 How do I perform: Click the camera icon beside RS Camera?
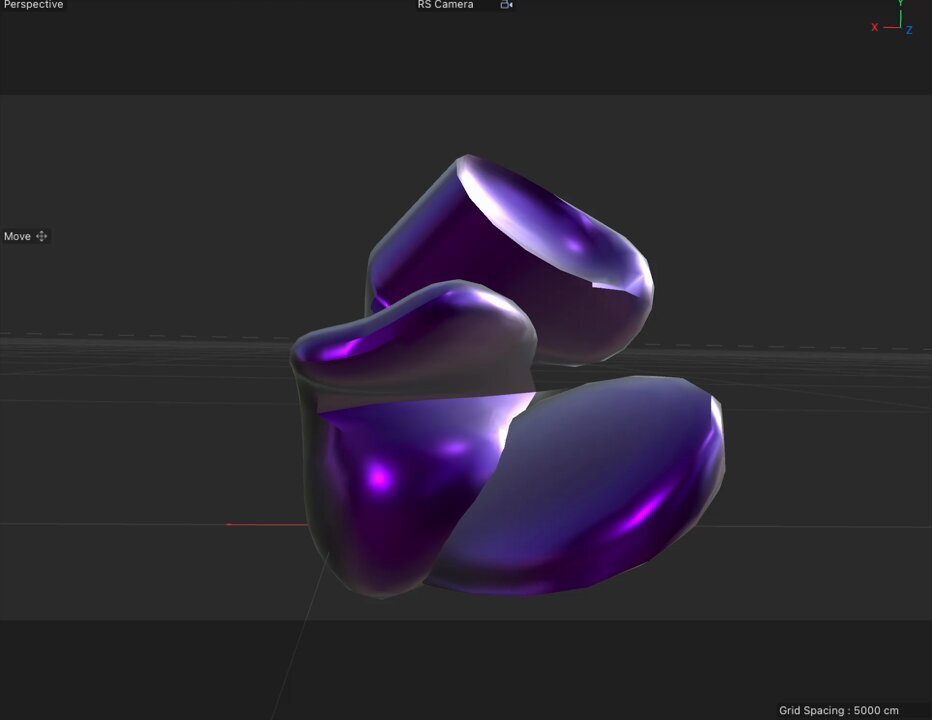(x=506, y=5)
